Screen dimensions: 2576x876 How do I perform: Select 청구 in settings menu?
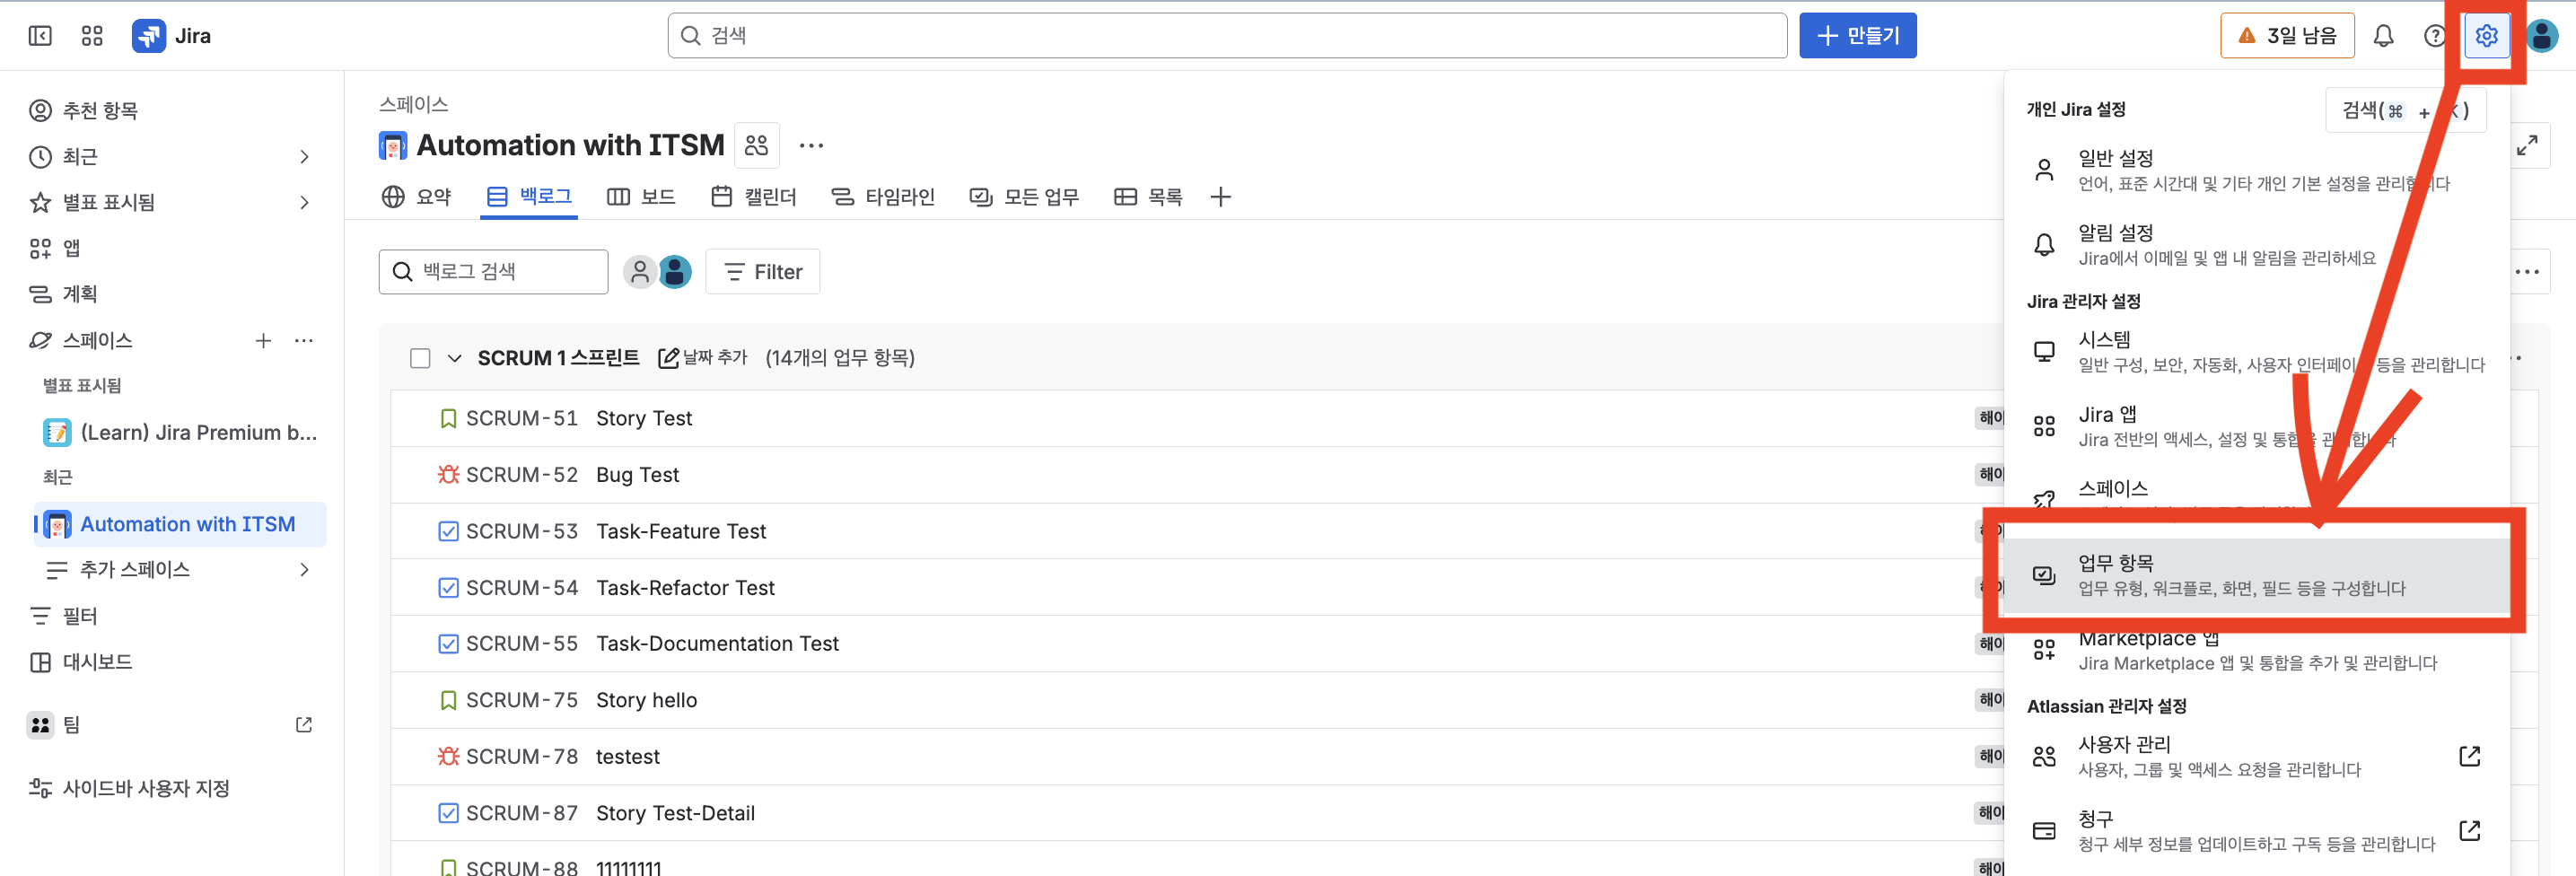point(2257,830)
